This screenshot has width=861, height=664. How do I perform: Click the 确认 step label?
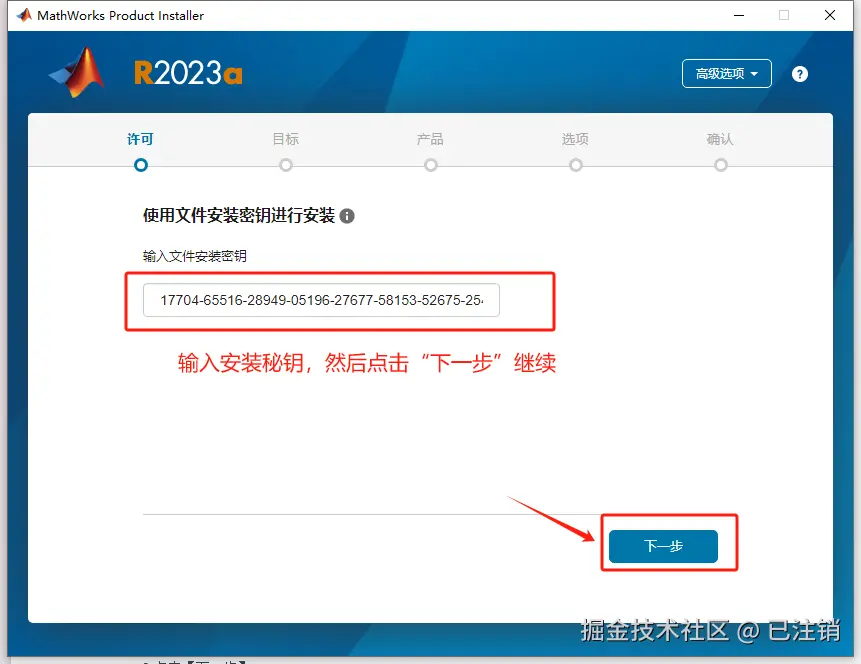click(x=720, y=139)
